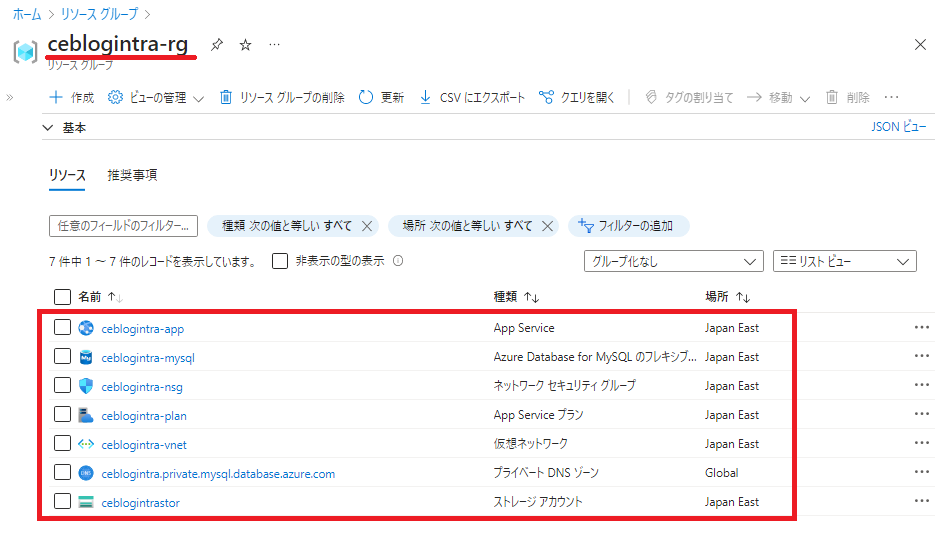Click the DNS icon of private zone
This screenshot has width=949, height=534.
click(x=86, y=473)
